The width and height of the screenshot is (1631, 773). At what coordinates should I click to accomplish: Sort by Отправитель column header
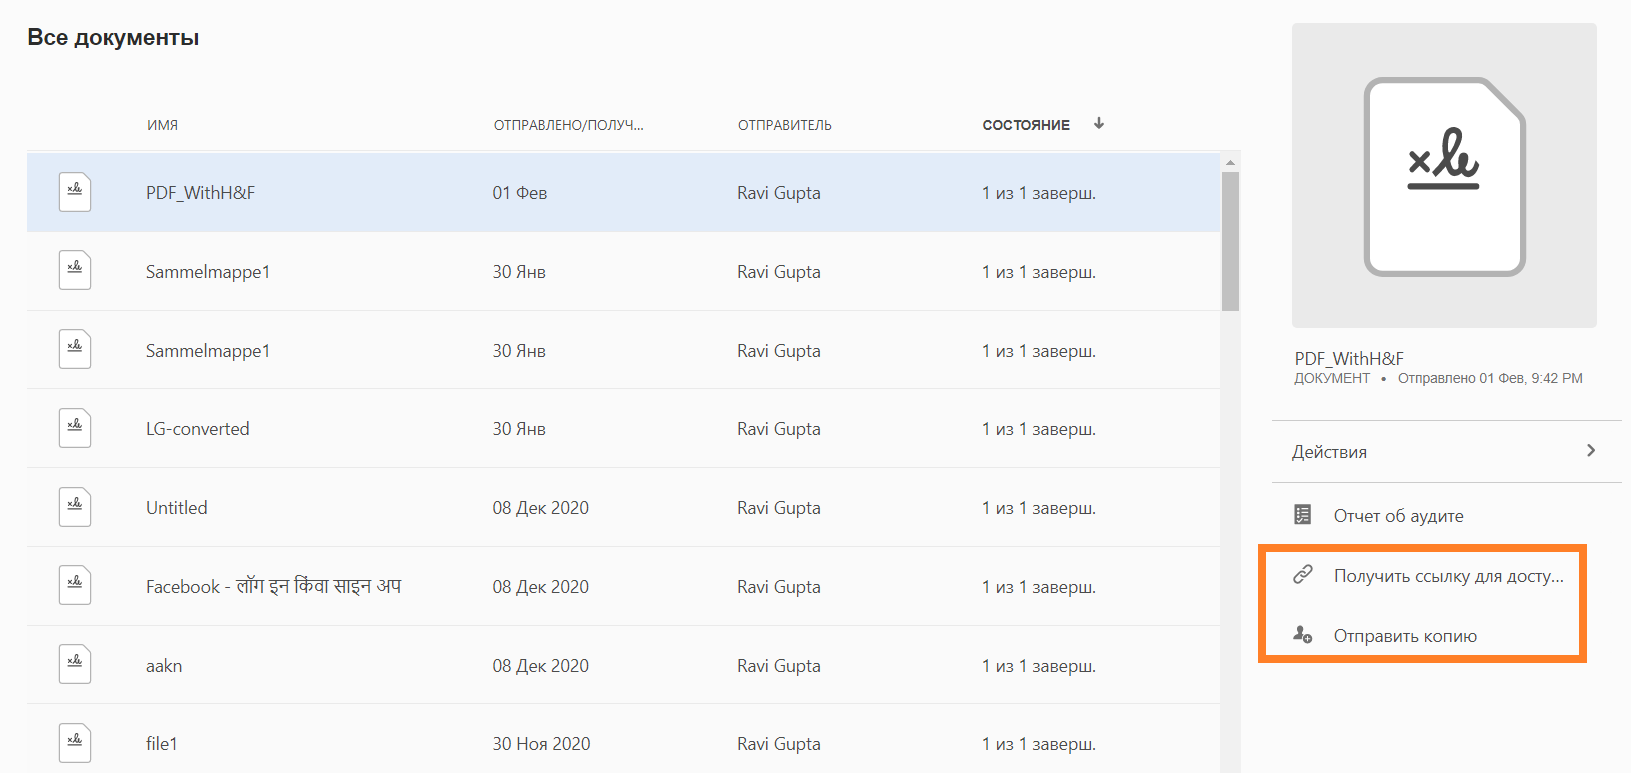785,125
